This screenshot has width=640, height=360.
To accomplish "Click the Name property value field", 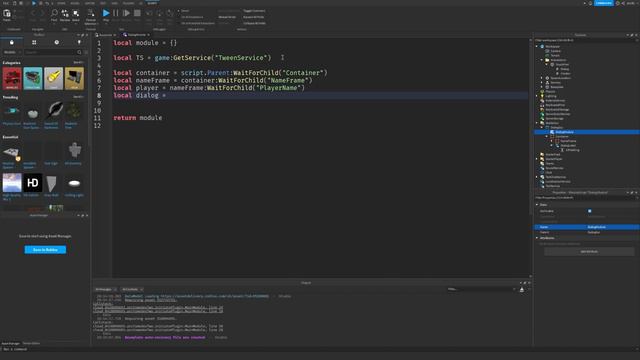I will point(612,227).
